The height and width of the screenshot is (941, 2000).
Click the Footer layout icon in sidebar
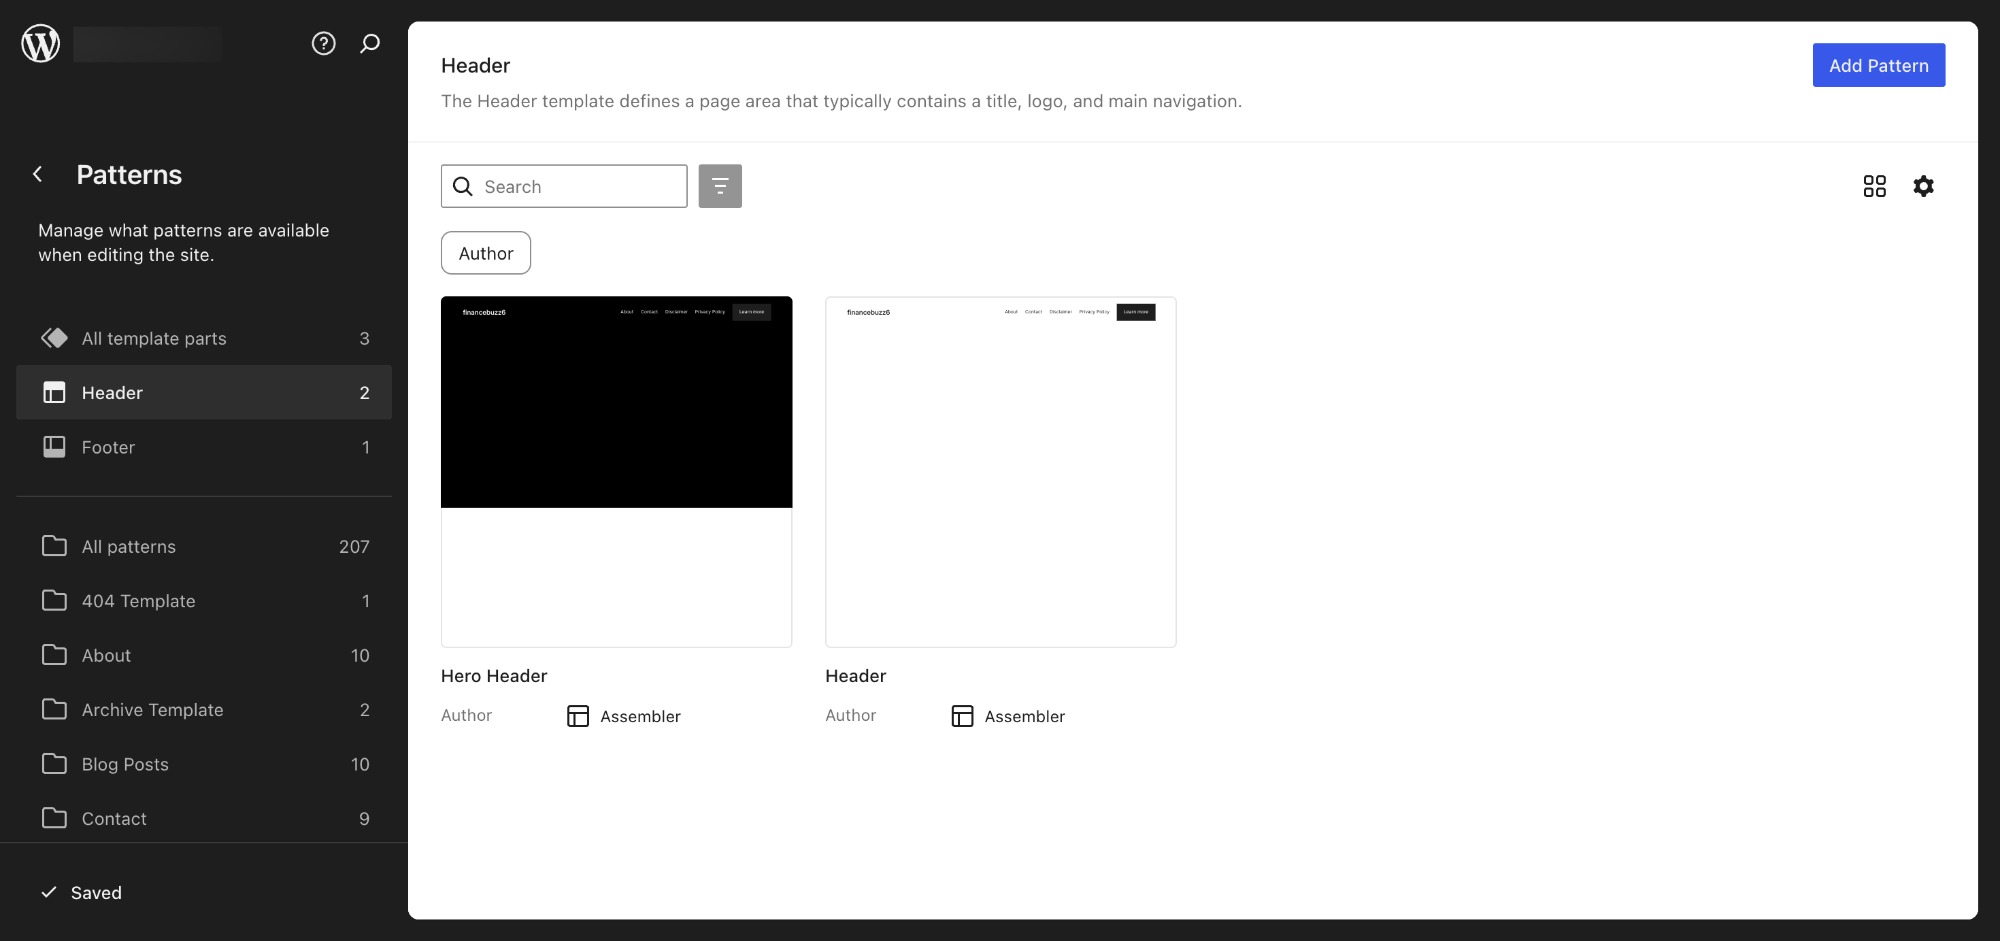[x=54, y=447]
